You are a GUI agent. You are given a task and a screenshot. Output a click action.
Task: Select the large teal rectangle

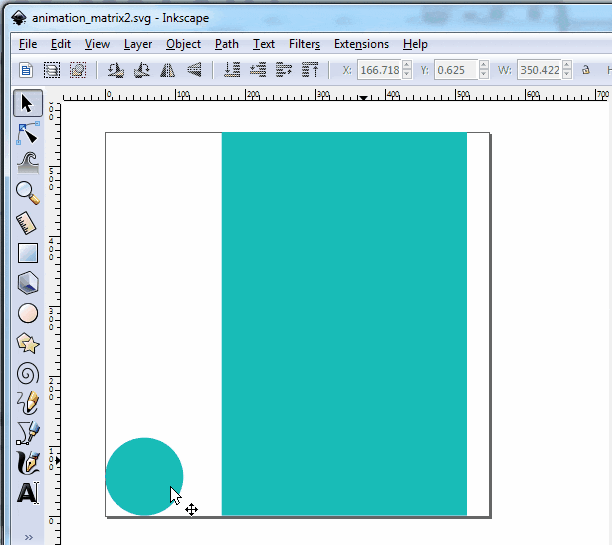344,324
